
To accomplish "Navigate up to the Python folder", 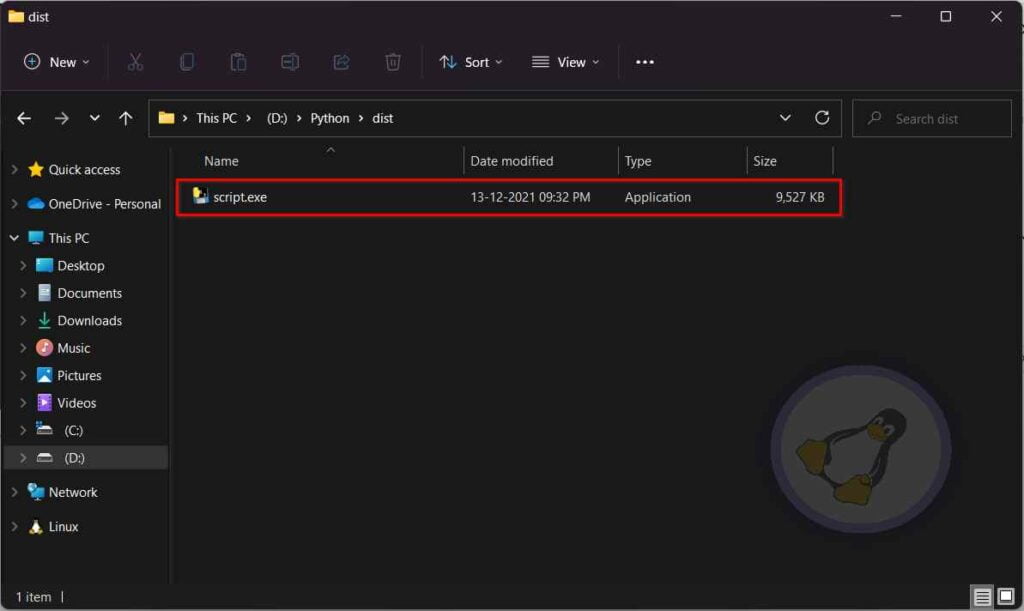I will 125,117.
